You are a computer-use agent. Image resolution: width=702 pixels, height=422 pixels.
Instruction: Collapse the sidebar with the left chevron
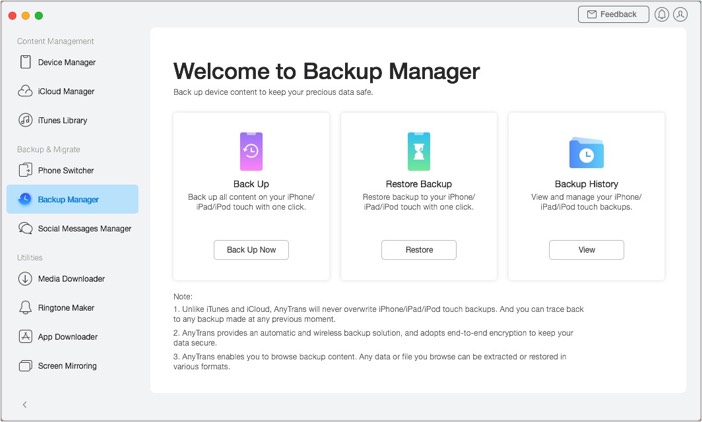25,404
